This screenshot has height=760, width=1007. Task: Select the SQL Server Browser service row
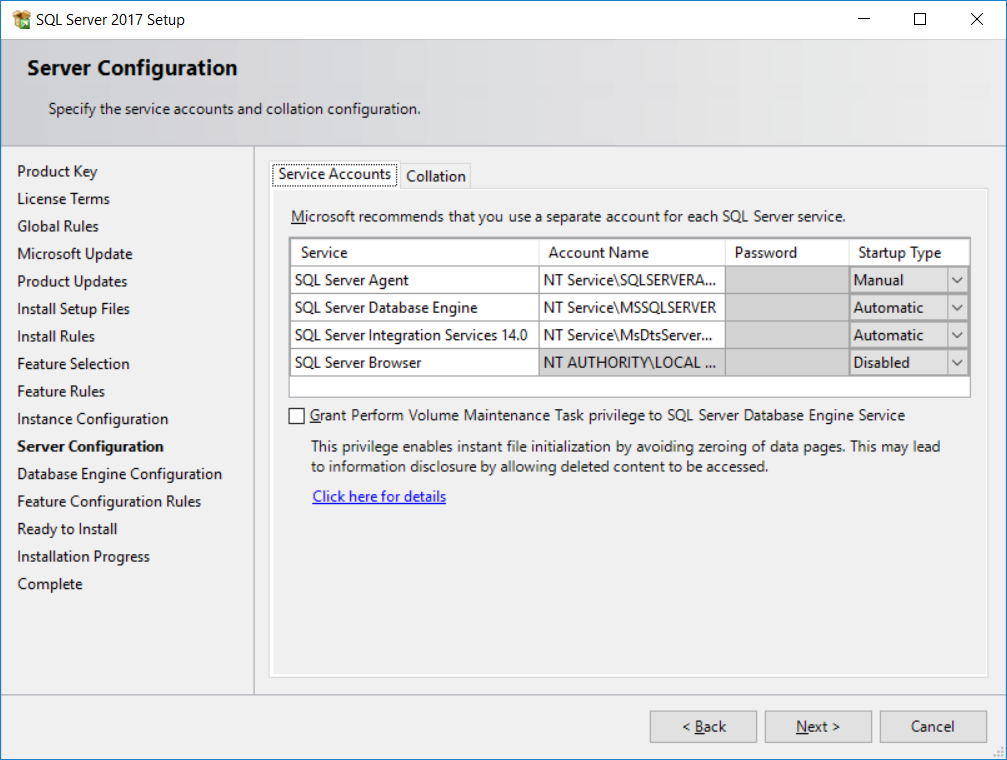coord(414,363)
